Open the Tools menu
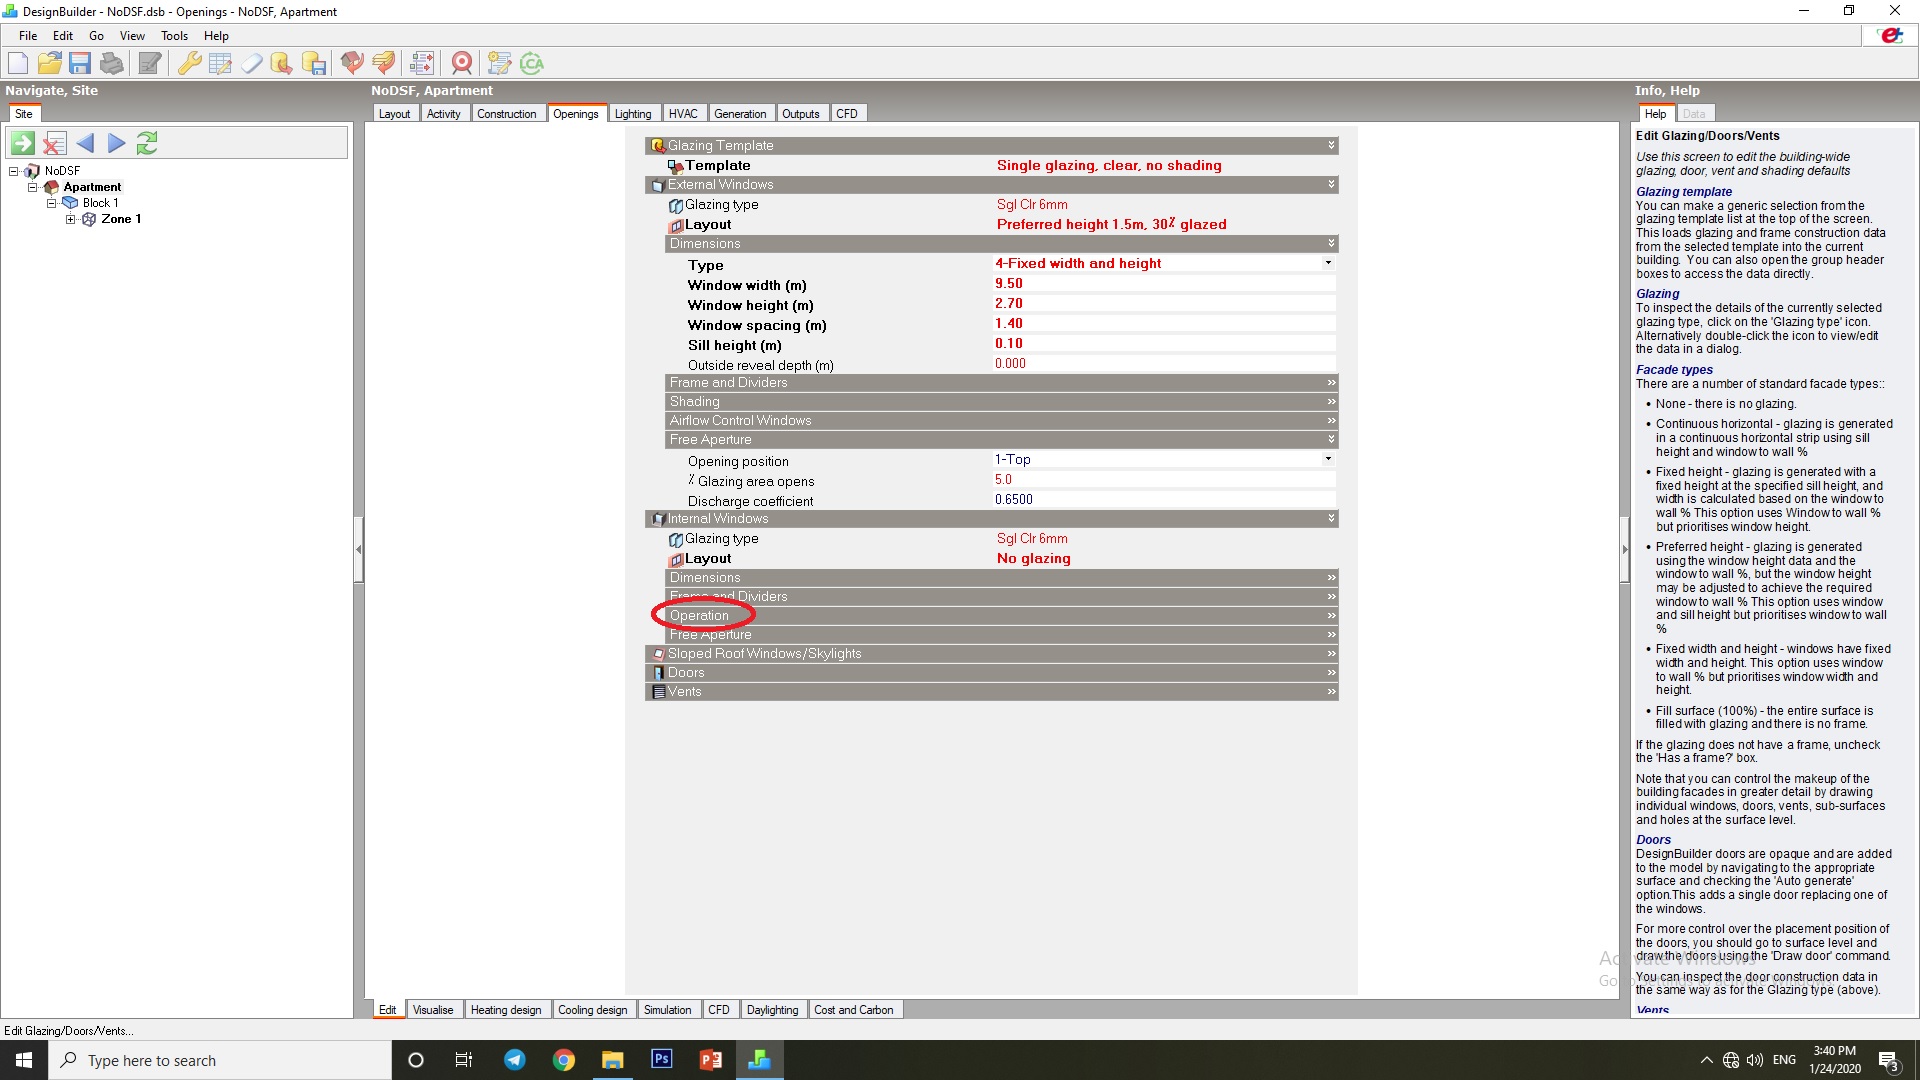 [174, 36]
